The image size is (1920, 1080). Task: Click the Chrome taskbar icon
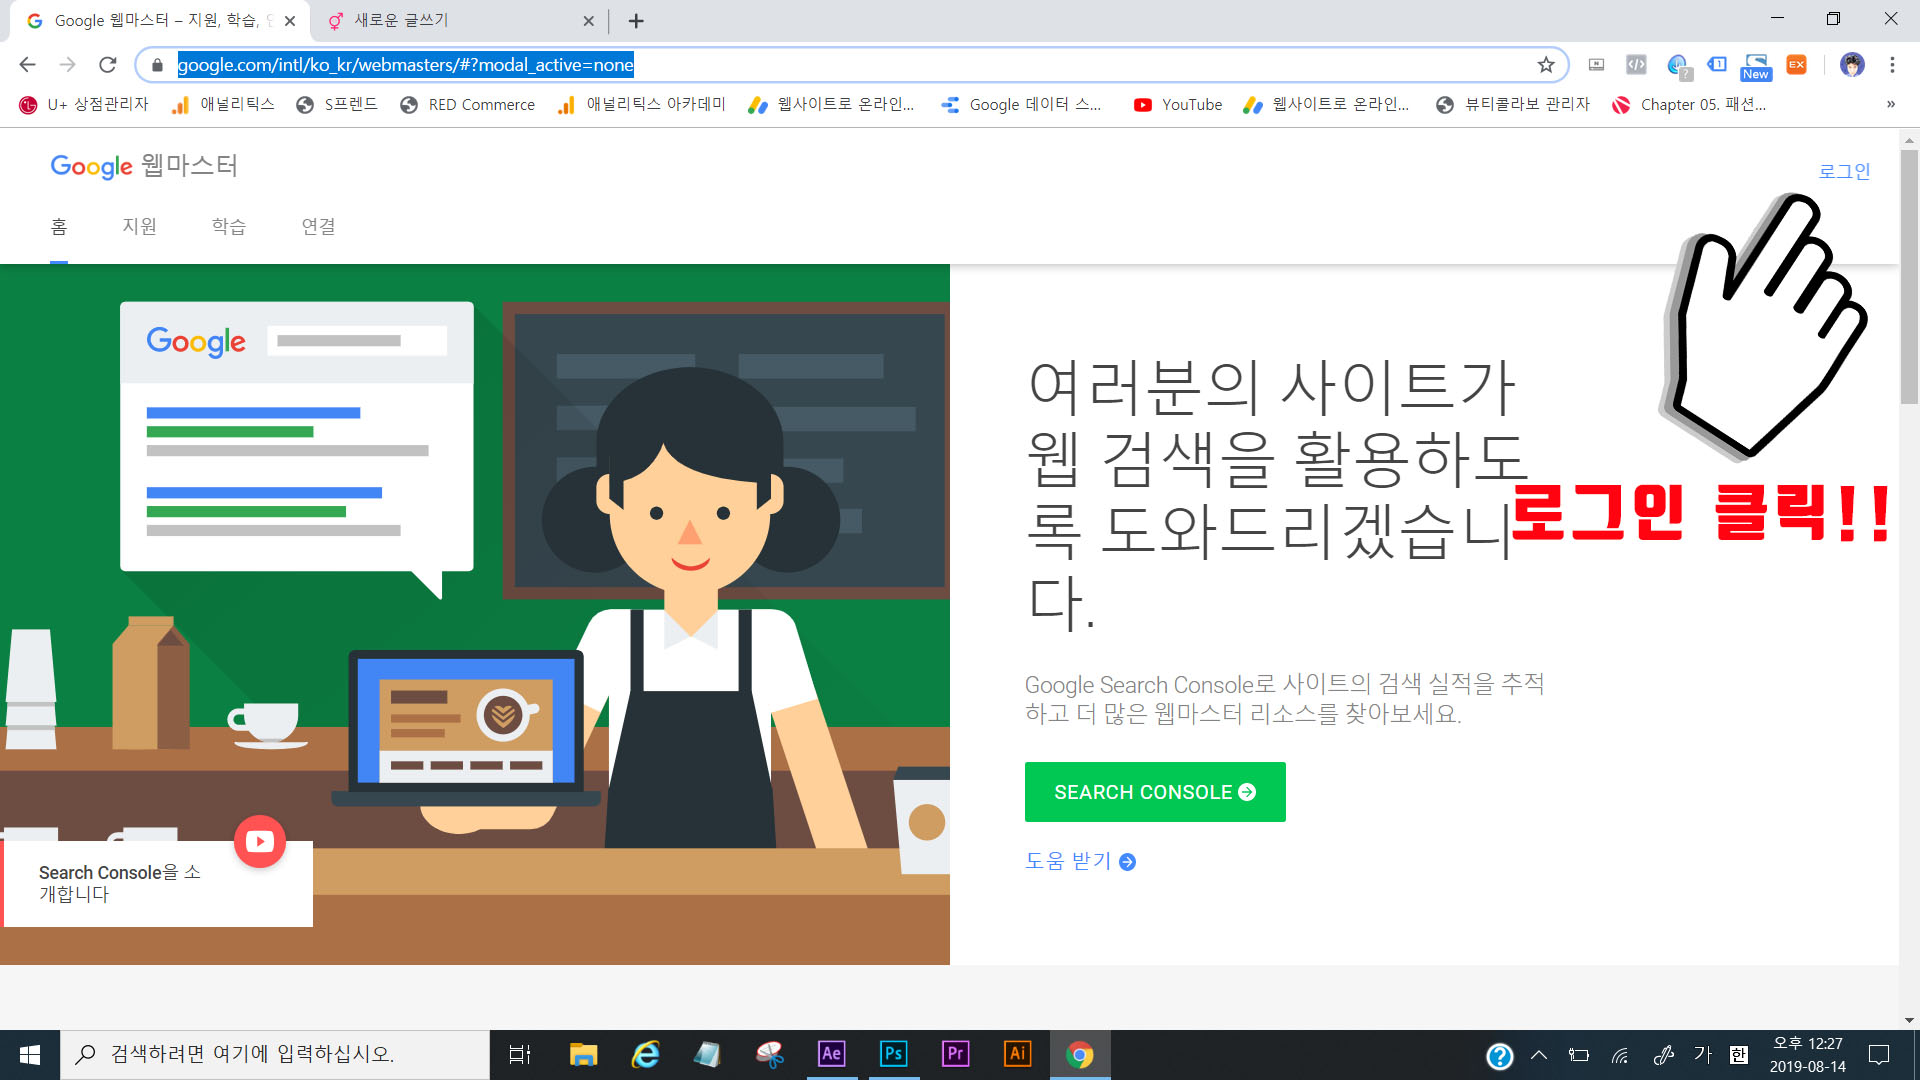pyautogui.click(x=1080, y=1055)
